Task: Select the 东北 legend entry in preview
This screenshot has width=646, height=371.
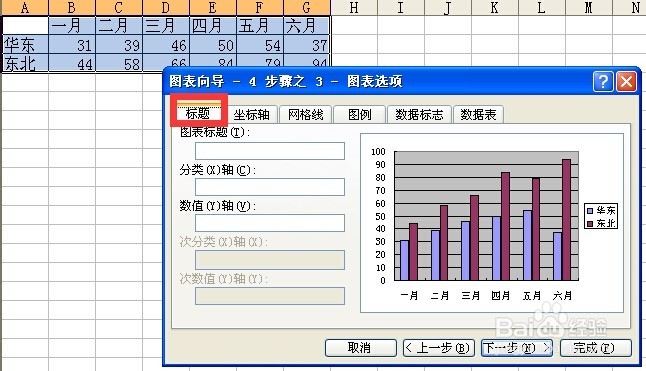Action: (x=601, y=223)
